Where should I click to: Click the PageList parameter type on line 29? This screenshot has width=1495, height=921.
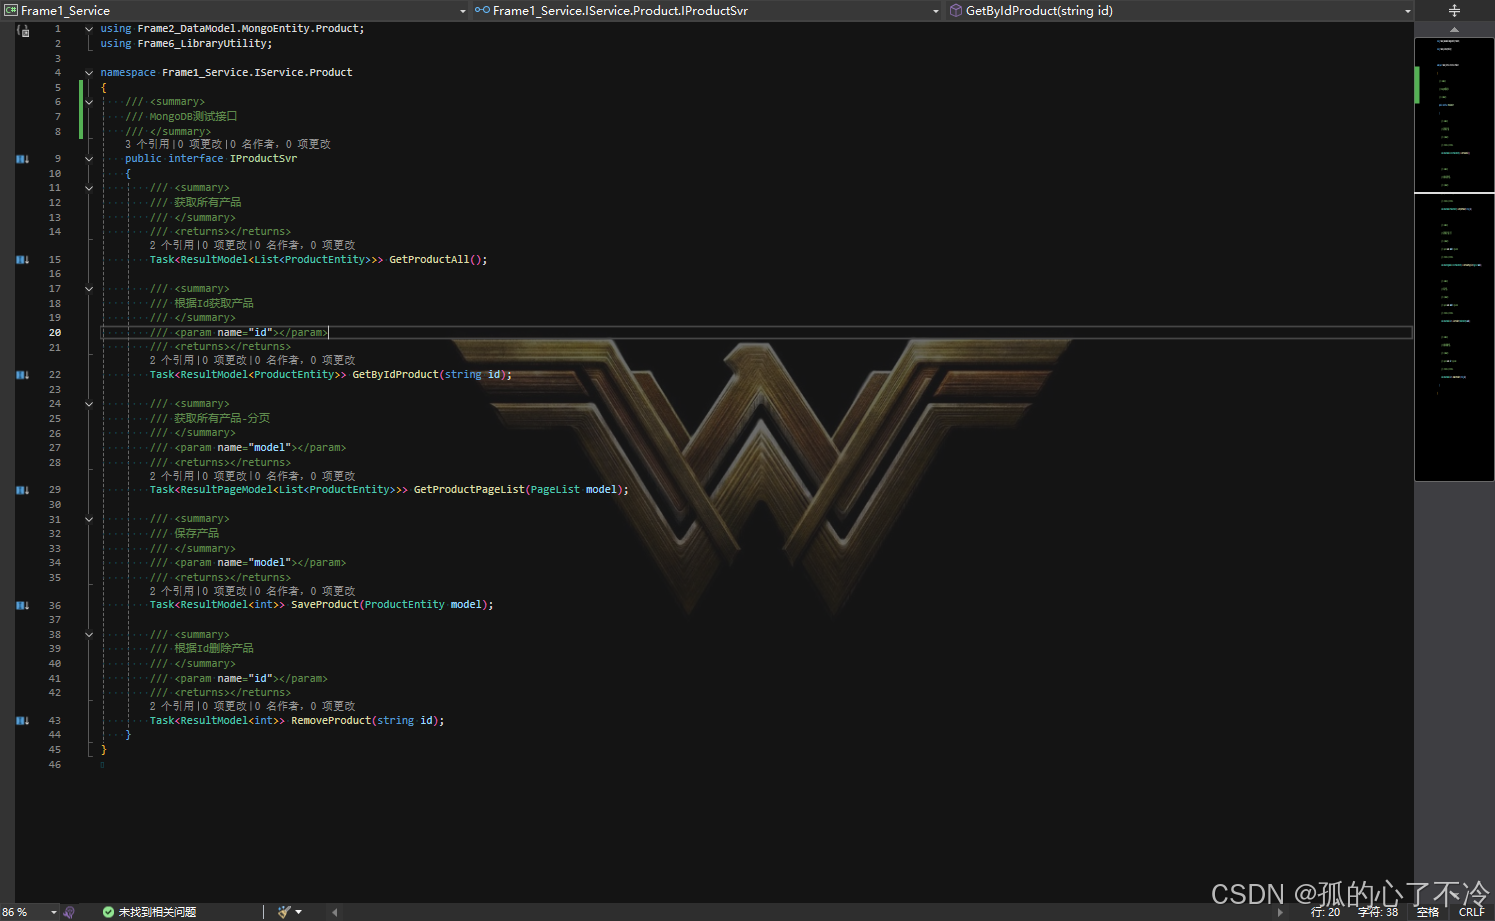coord(555,490)
